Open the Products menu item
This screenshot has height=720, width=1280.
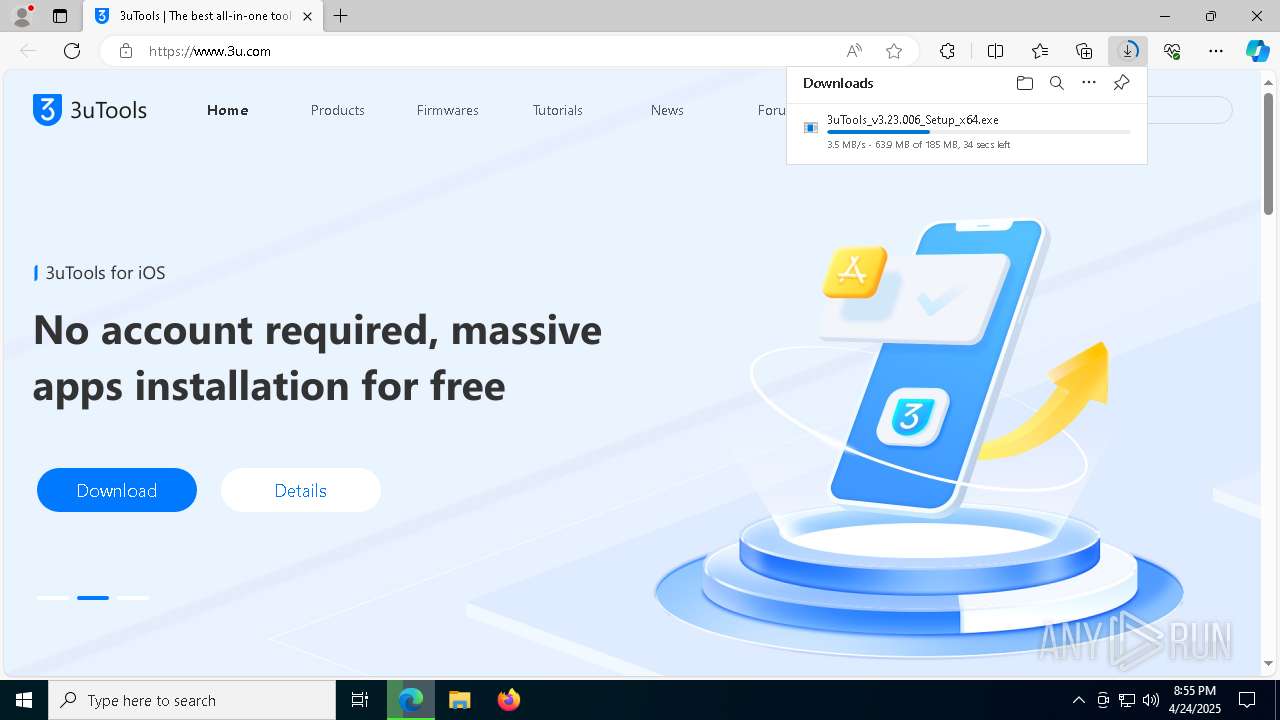[338, 110]
